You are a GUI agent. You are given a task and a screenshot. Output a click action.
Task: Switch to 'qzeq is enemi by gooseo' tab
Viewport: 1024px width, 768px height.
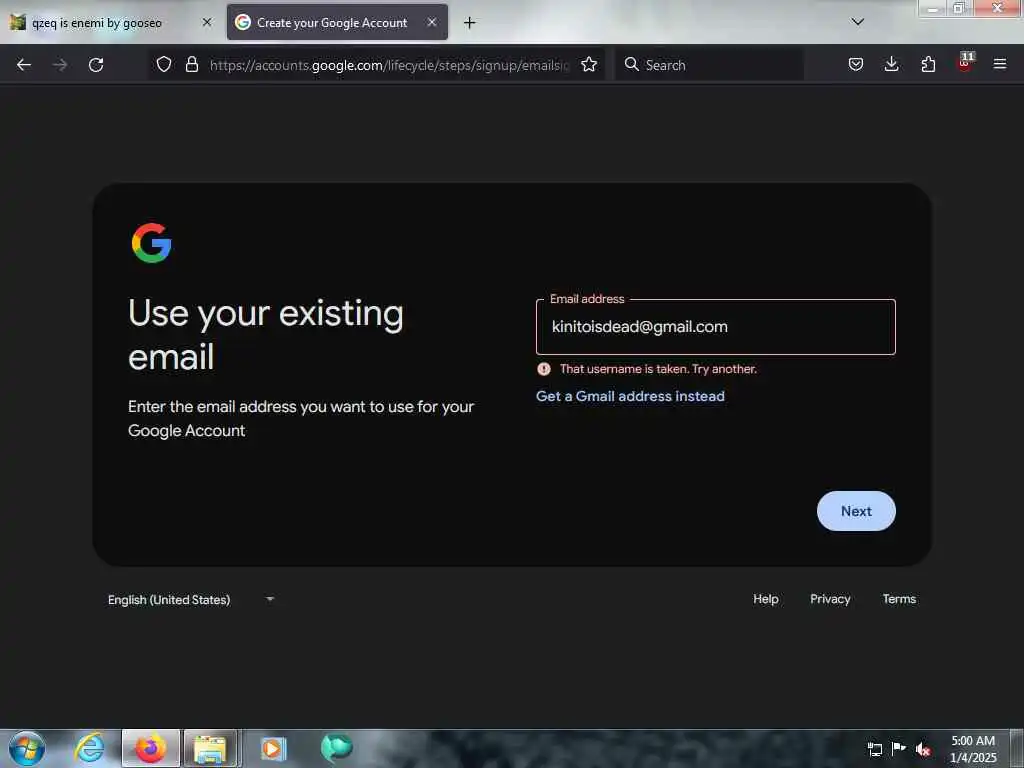(111, 23)
